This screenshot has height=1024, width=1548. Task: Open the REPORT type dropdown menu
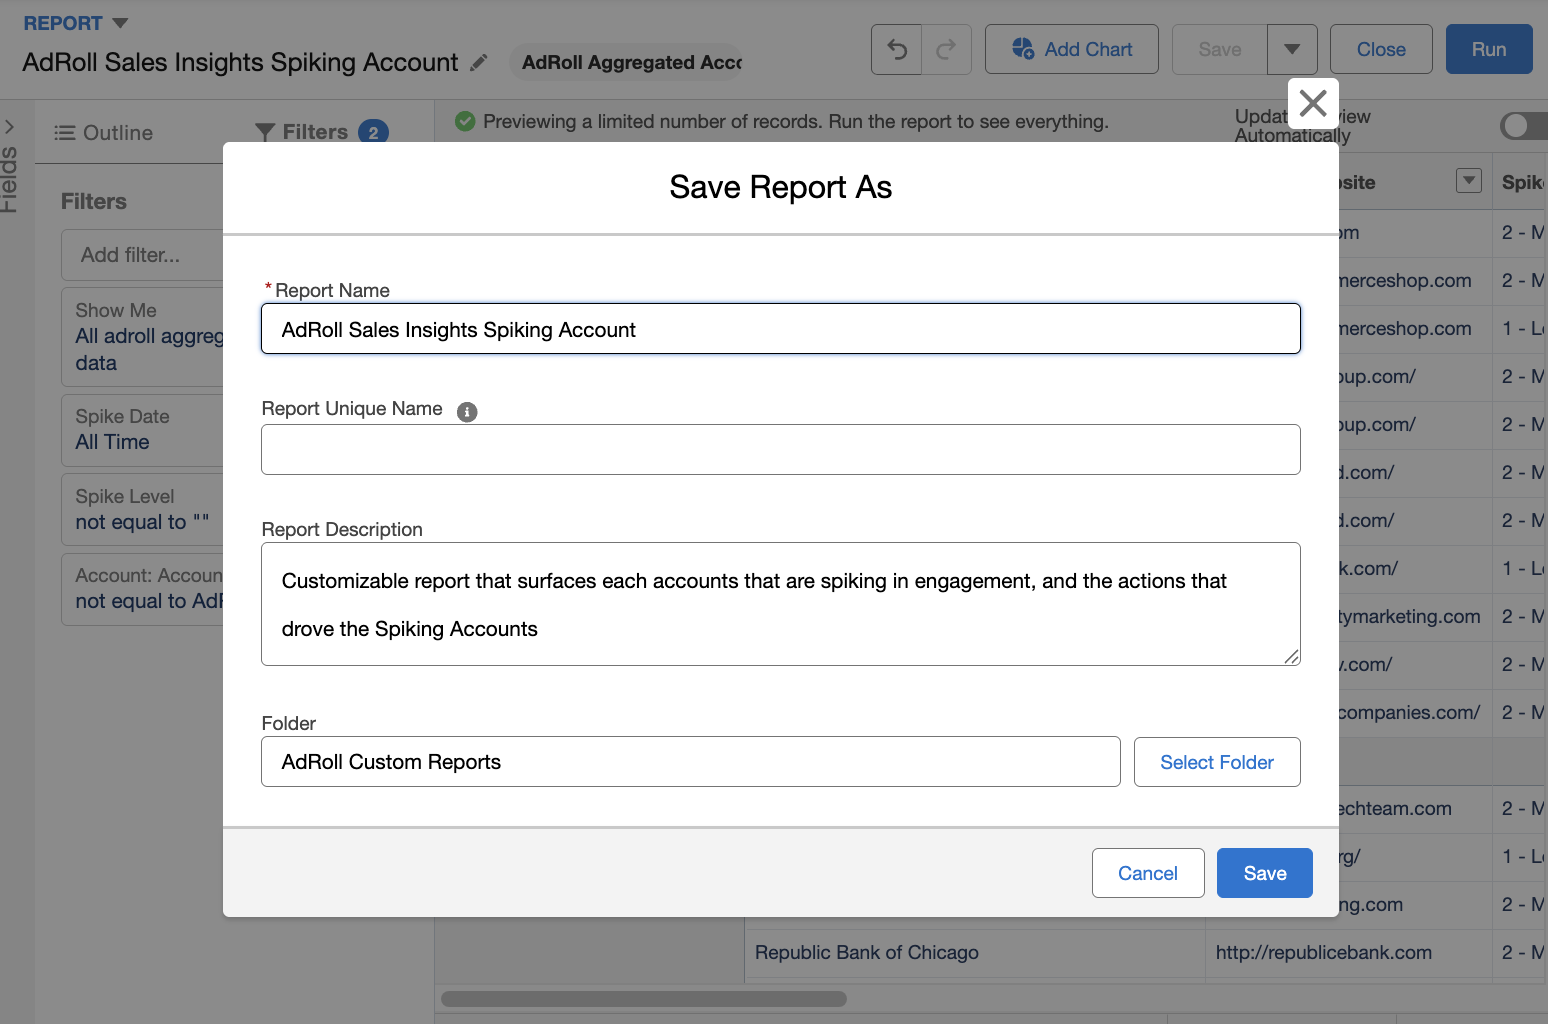120,23
